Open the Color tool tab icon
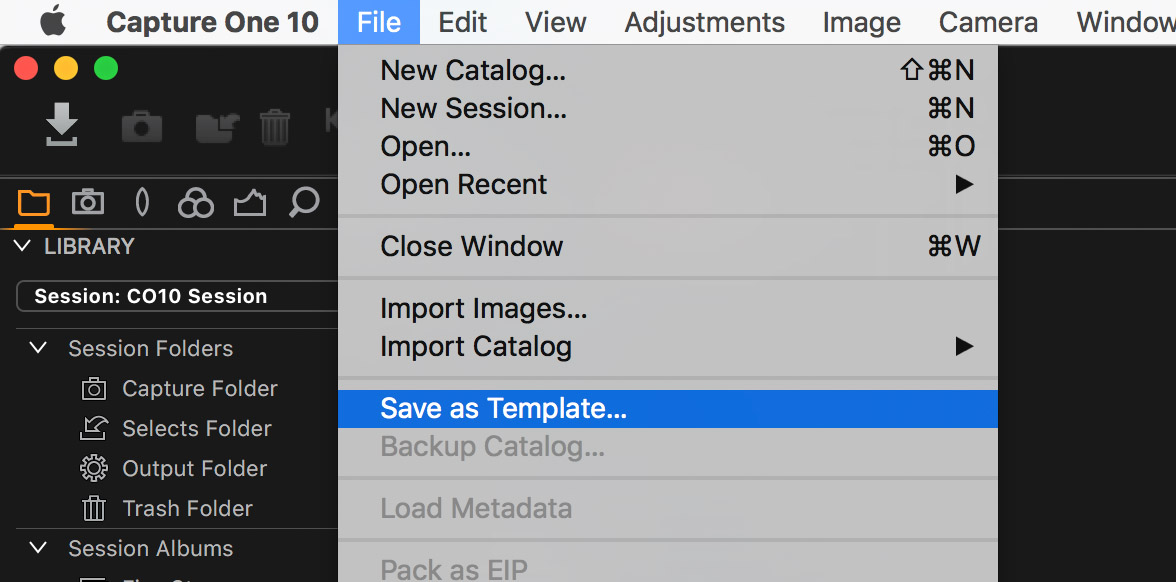This screenshot has height=582, width=1176. point(196,202)
